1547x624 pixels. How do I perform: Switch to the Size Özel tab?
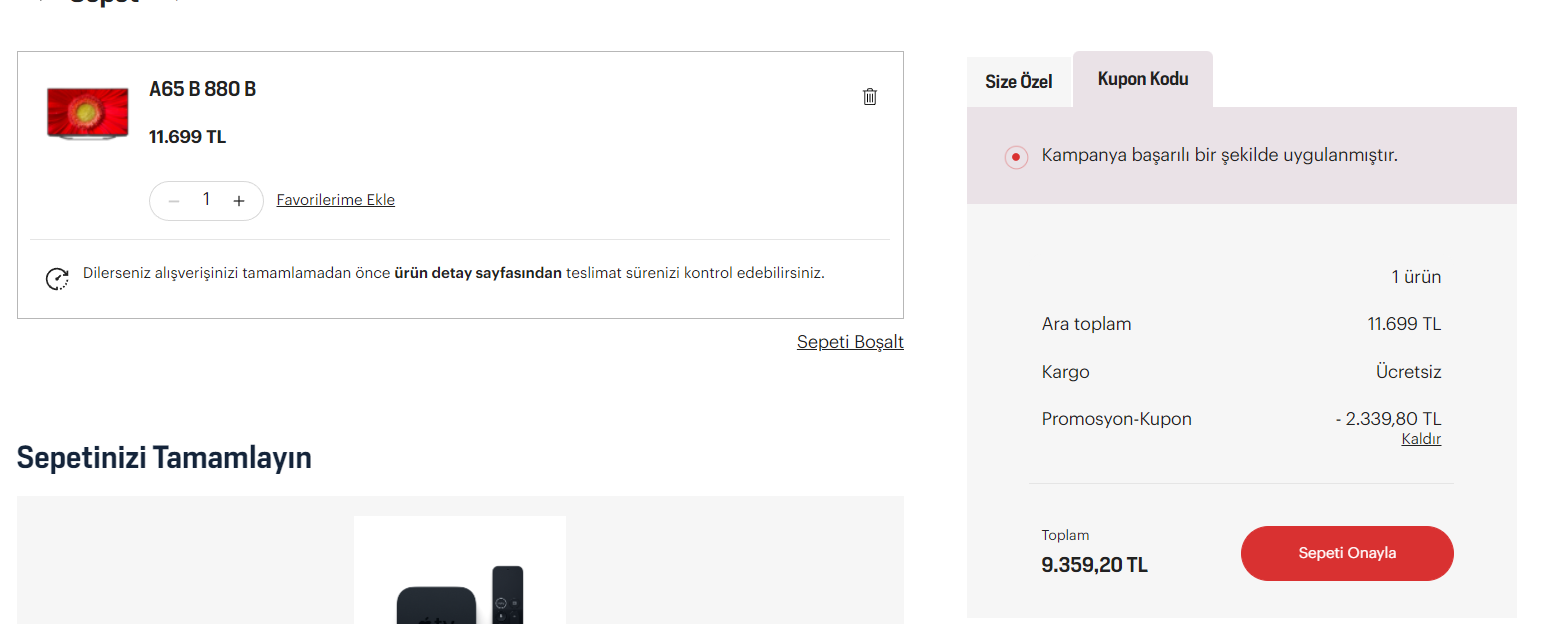tap(1019, 81)
